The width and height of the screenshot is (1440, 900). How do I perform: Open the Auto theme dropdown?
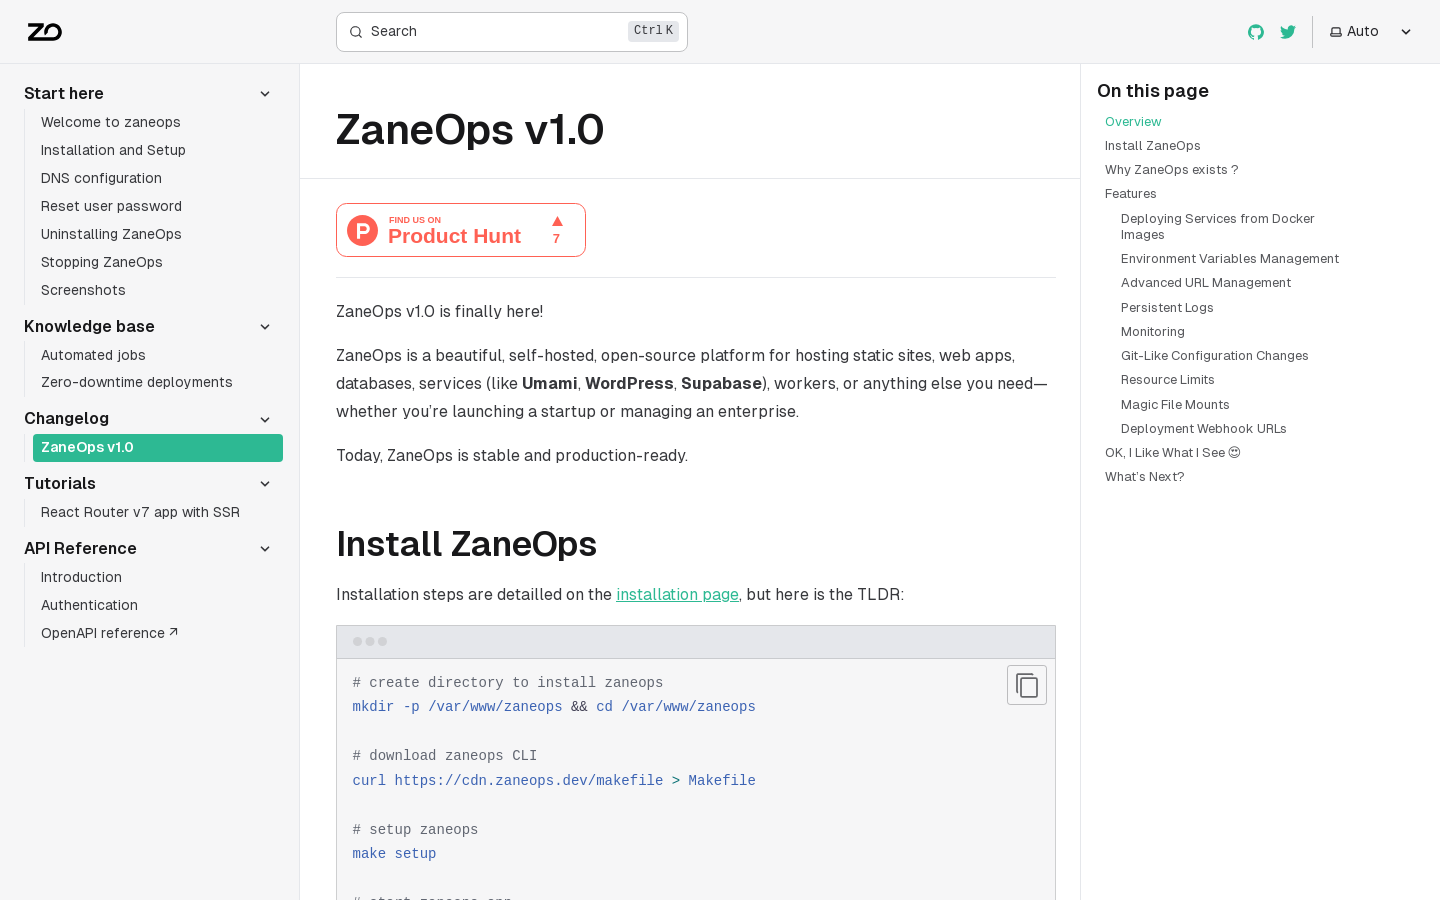[x=1371, y=32]
